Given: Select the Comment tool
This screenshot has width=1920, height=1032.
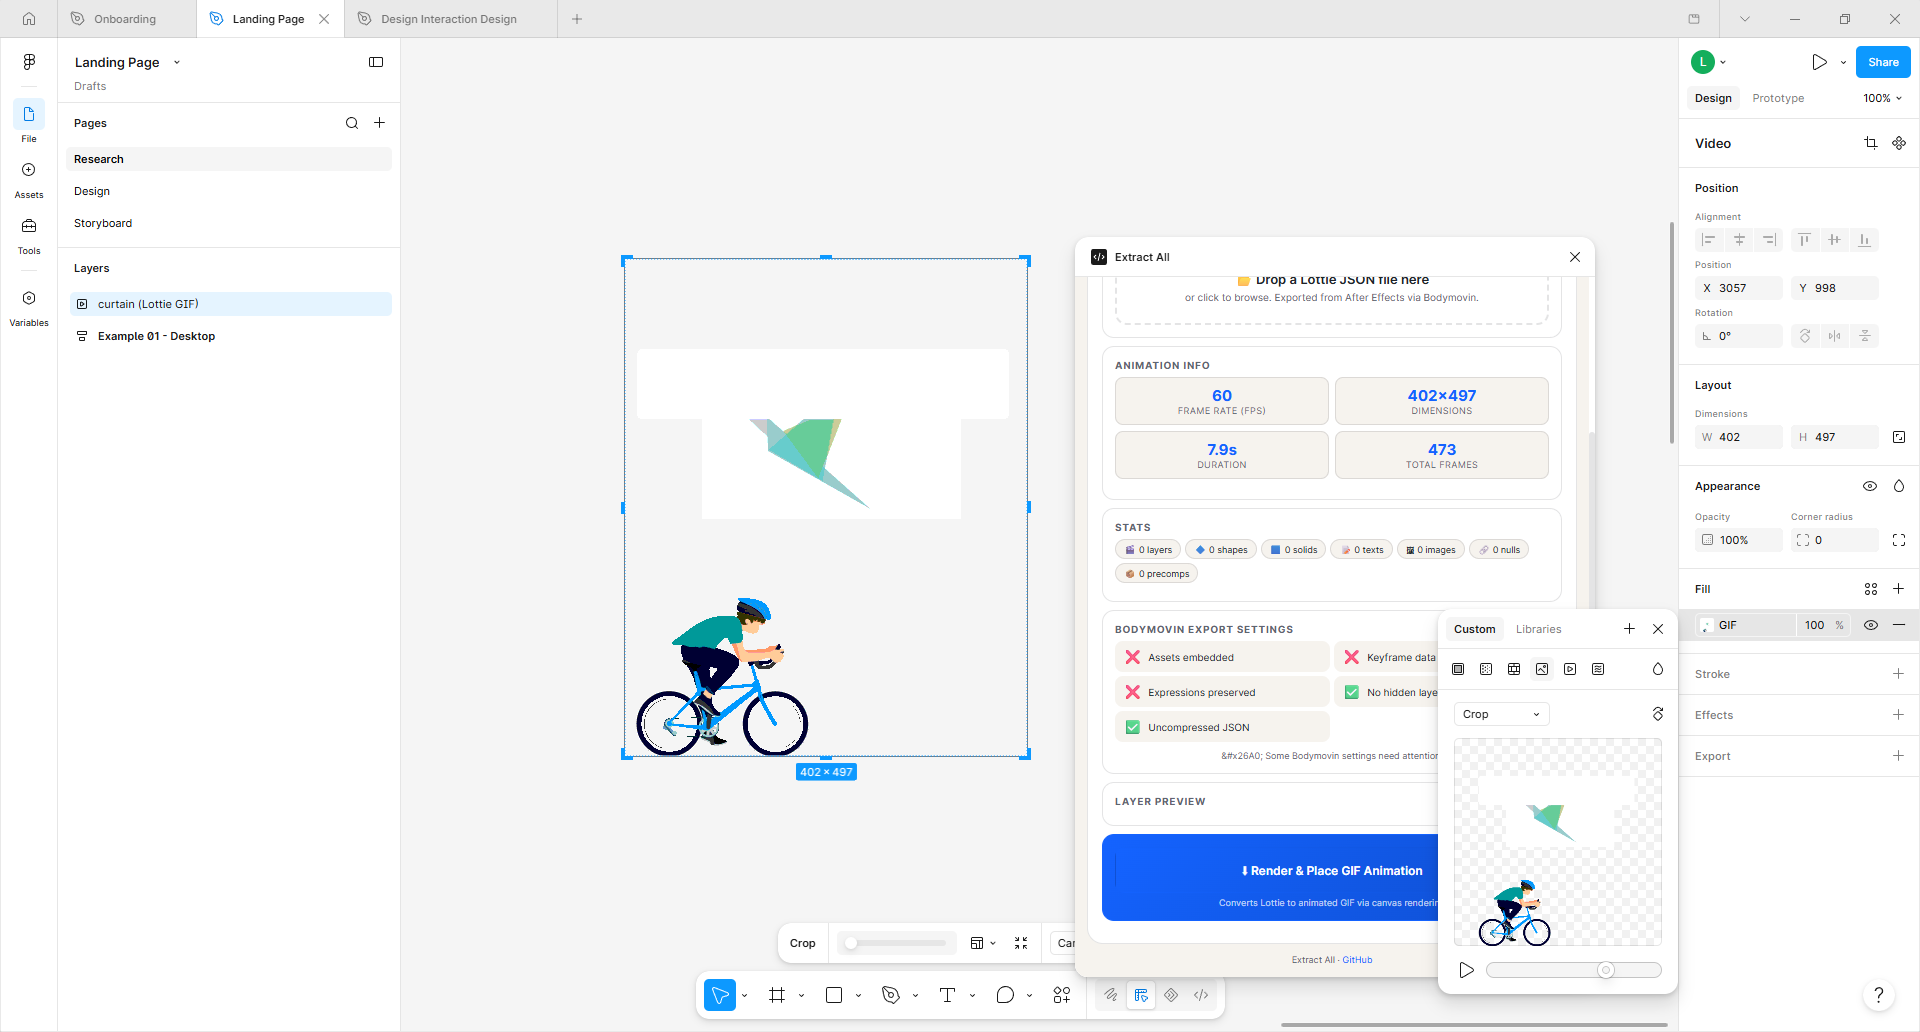Looking at the screenshot, I should tap(1005, 995).
